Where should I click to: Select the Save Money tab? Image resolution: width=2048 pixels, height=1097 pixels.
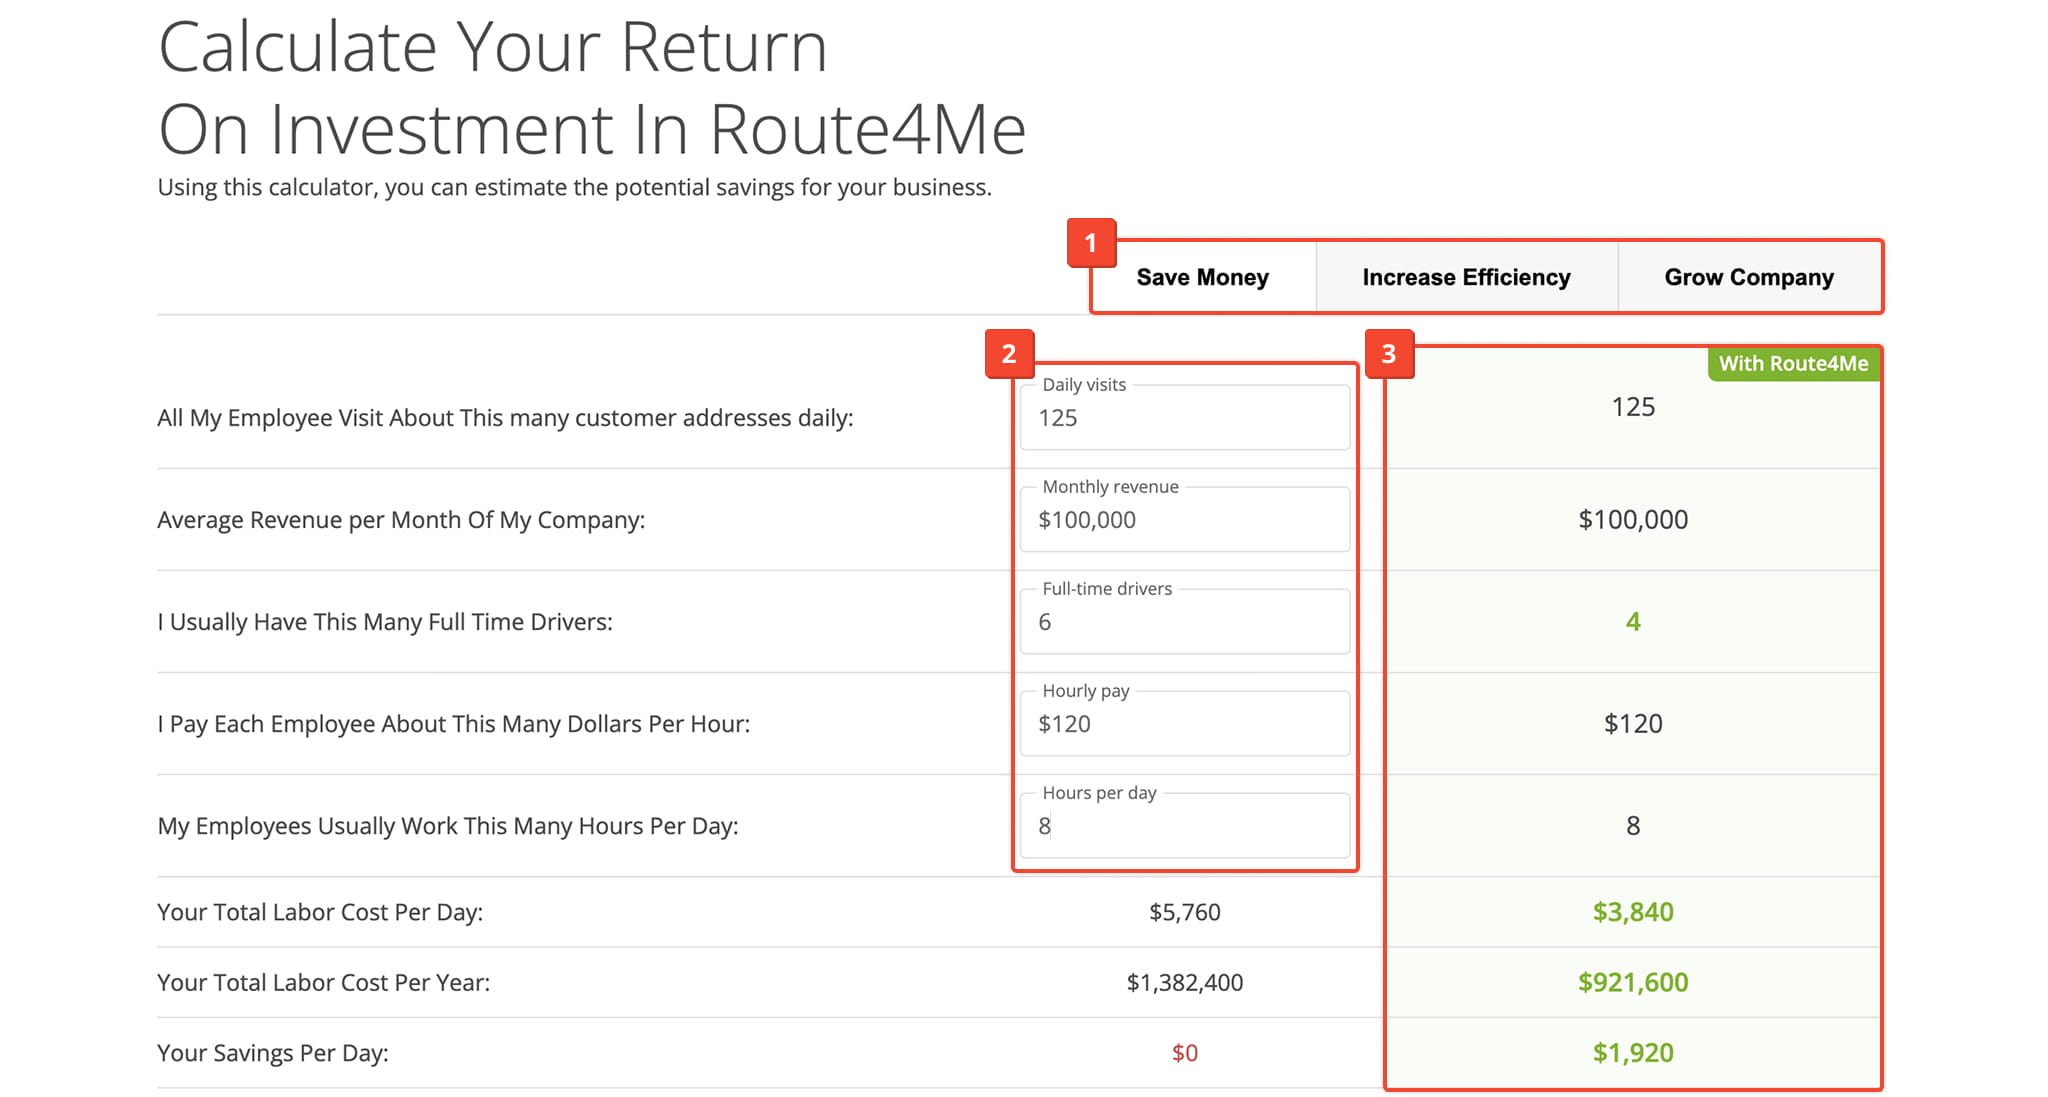coord(1202,277)
